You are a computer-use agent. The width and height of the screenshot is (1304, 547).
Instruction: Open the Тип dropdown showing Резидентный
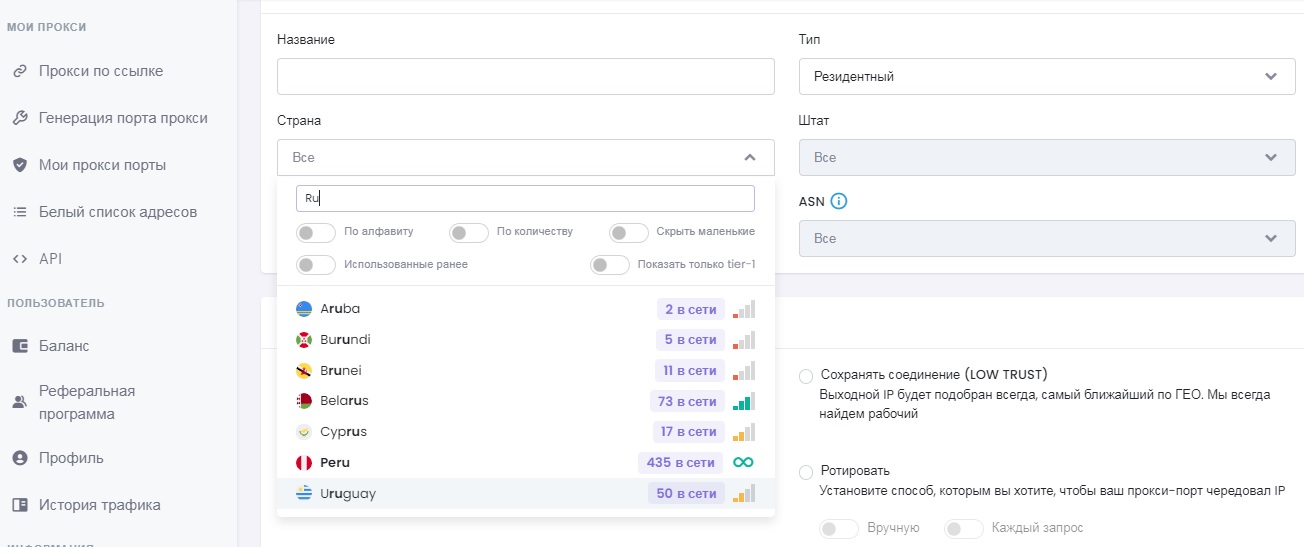pos(1047,76)
